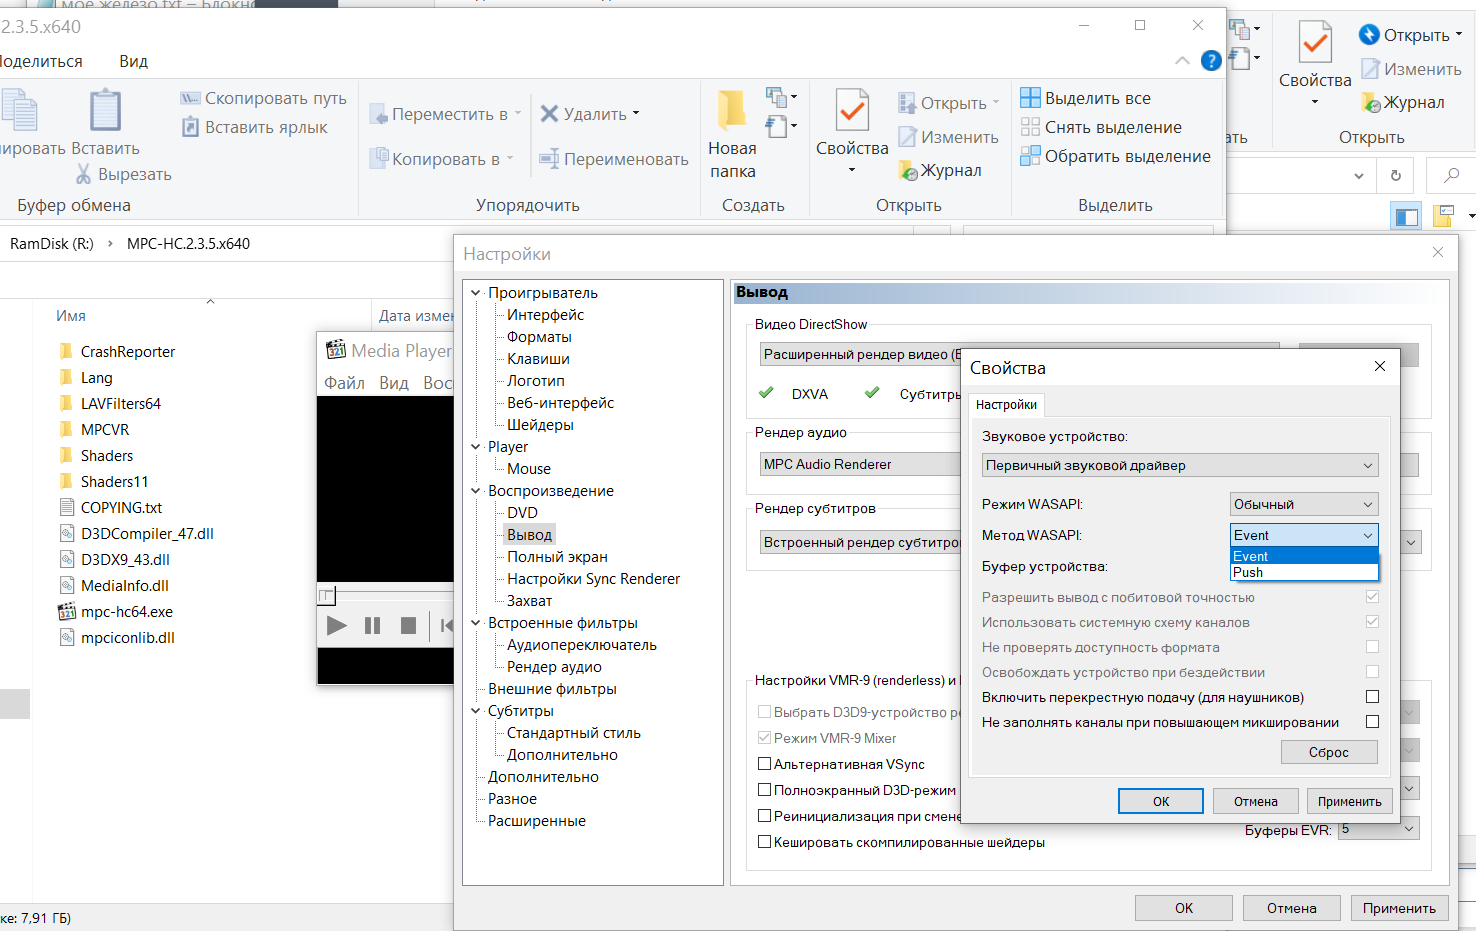Click Вставить ярлык in the ribbon
This screenshot has height=931, width=1476.
(x=254, y=127)
